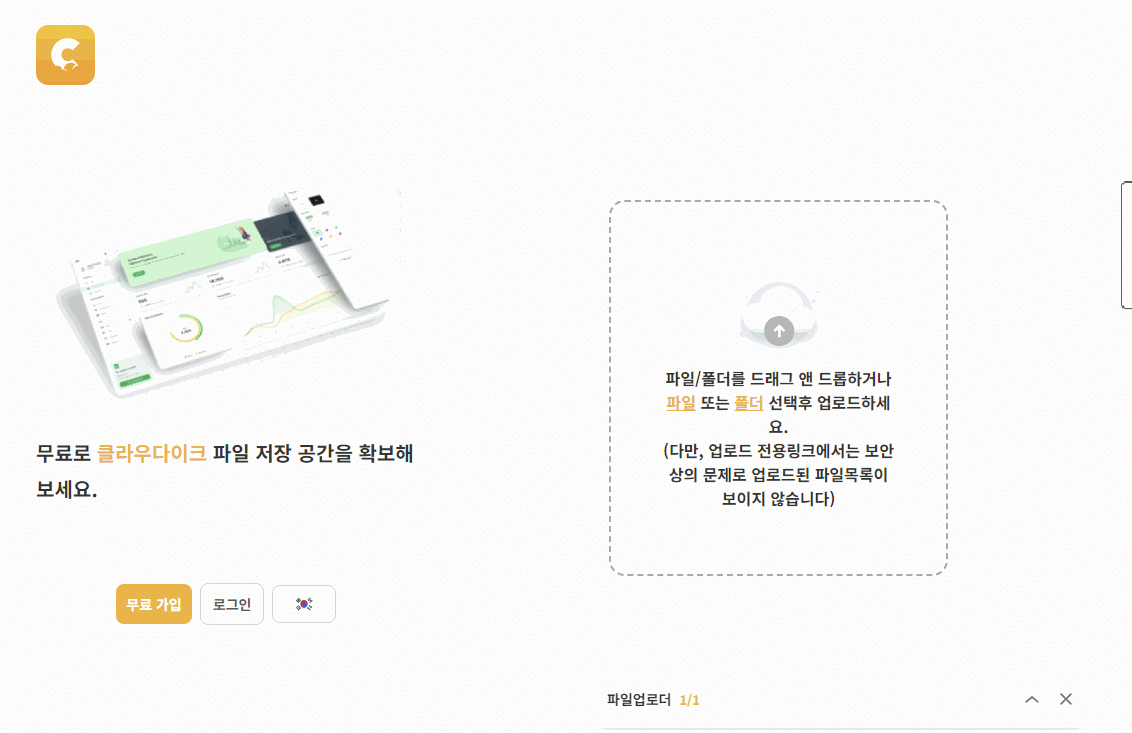1132x733 pixels.
Task: Click the partially visible panel at right edge
Action: [x=1126, y=246]
